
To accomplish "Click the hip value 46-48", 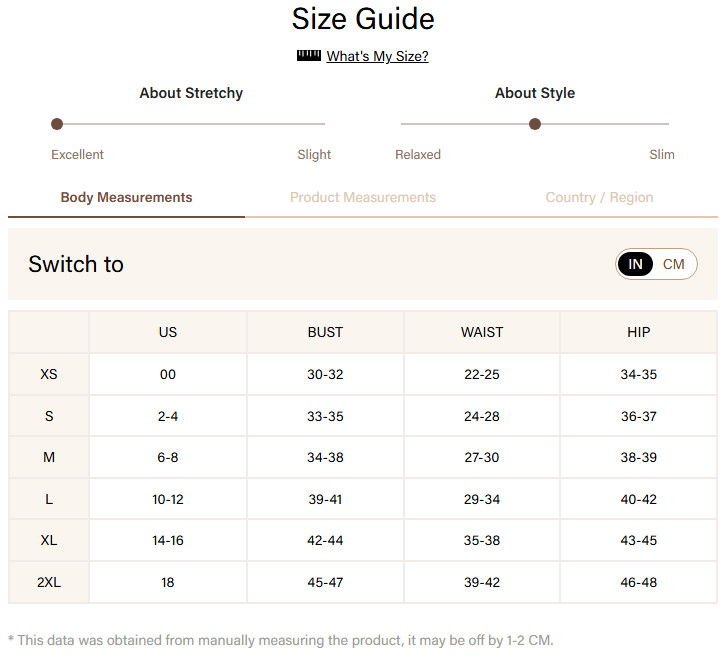I will point(639,582).
